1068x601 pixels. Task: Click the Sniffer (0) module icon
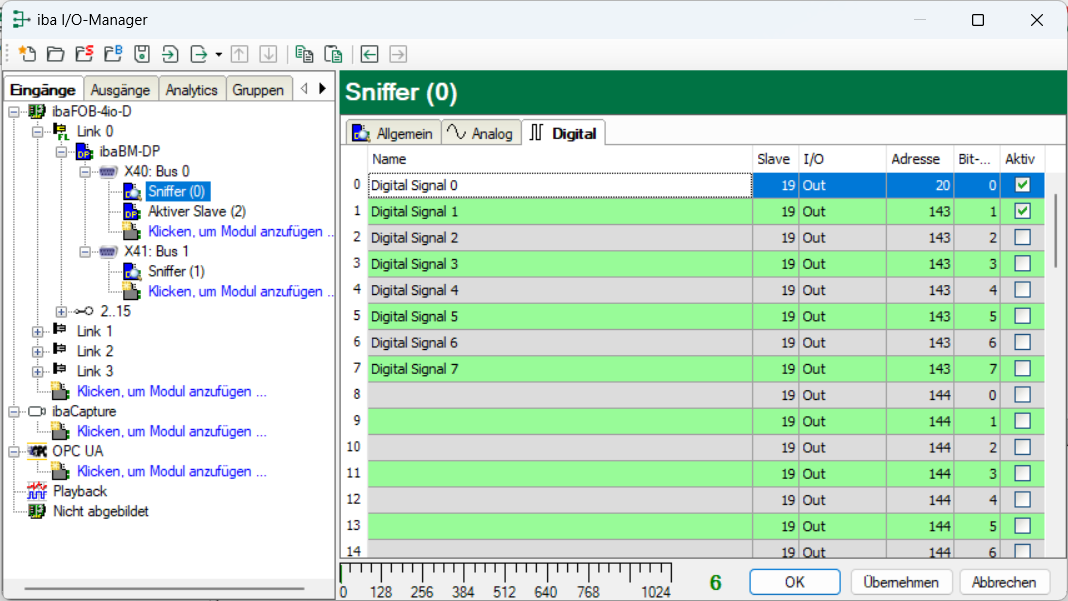tap(132, 191)
